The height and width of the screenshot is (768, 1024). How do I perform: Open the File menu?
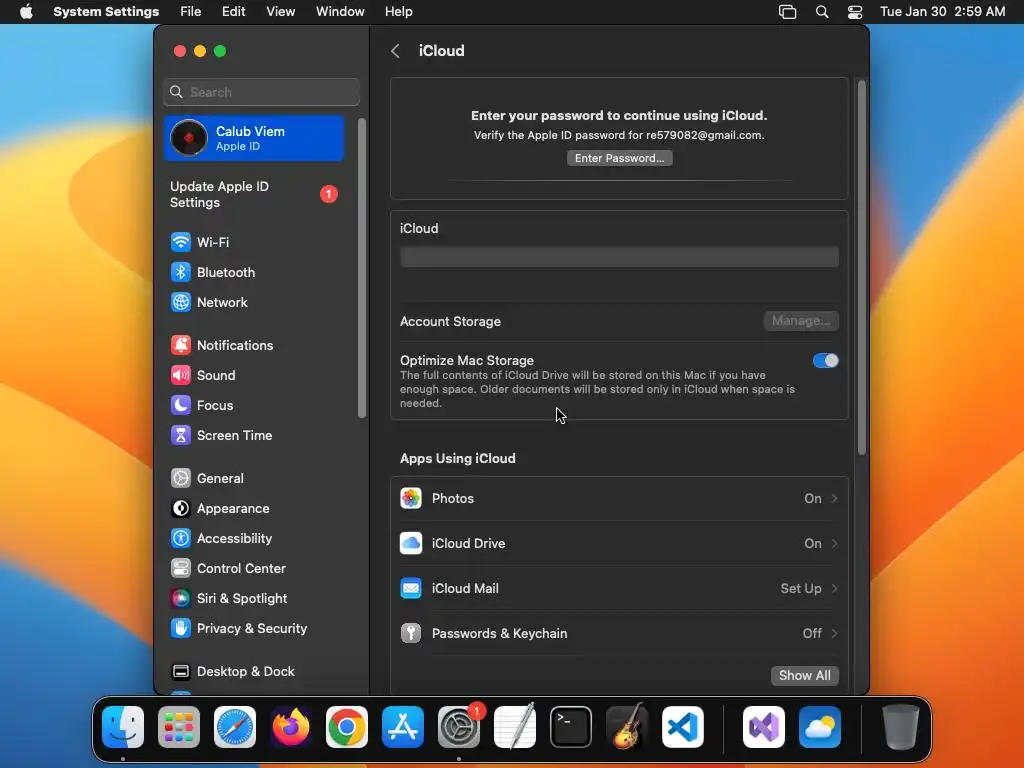191,12
